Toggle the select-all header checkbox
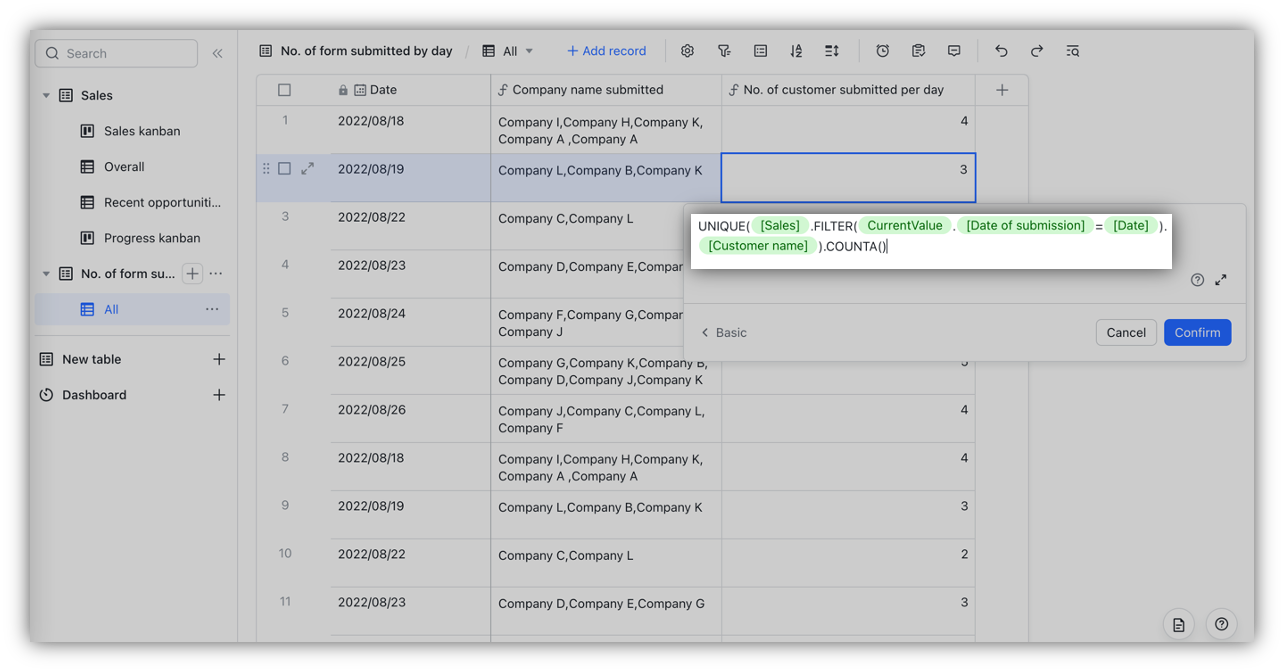1284x672 pixels. coord(284,90)
